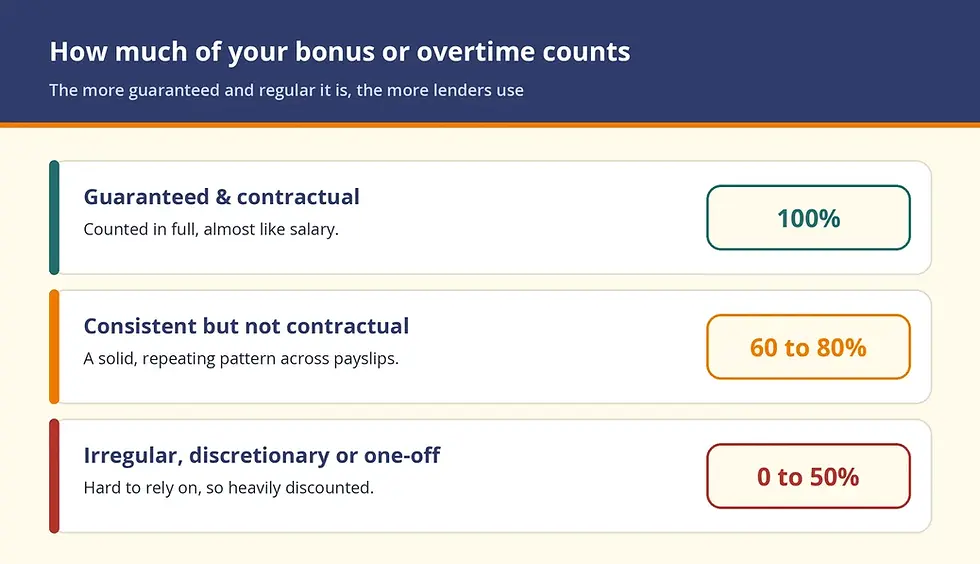Screen dimensions: 980x564
Task: Click the 100% badge
Action: coord(808,218)
